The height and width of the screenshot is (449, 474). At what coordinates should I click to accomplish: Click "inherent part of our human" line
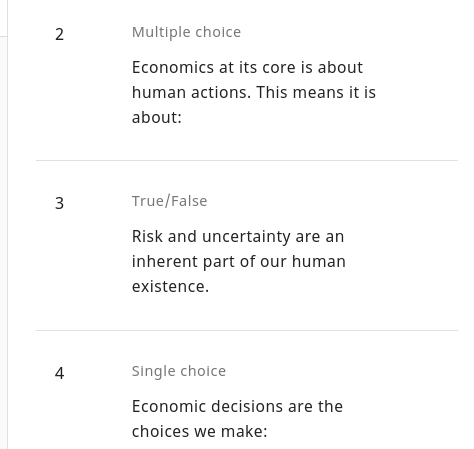tap(239, 261)
